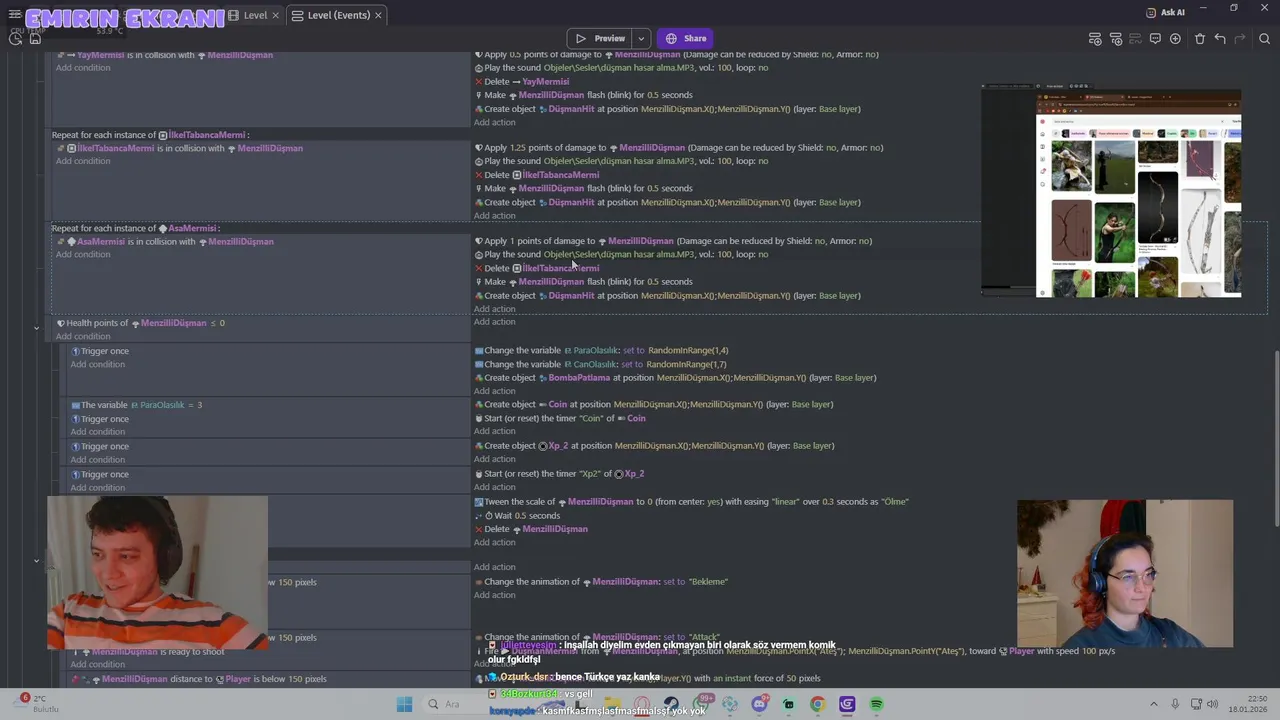
Task: Add condition under AsaMermisi collision condition
Action: pos(83,254)
